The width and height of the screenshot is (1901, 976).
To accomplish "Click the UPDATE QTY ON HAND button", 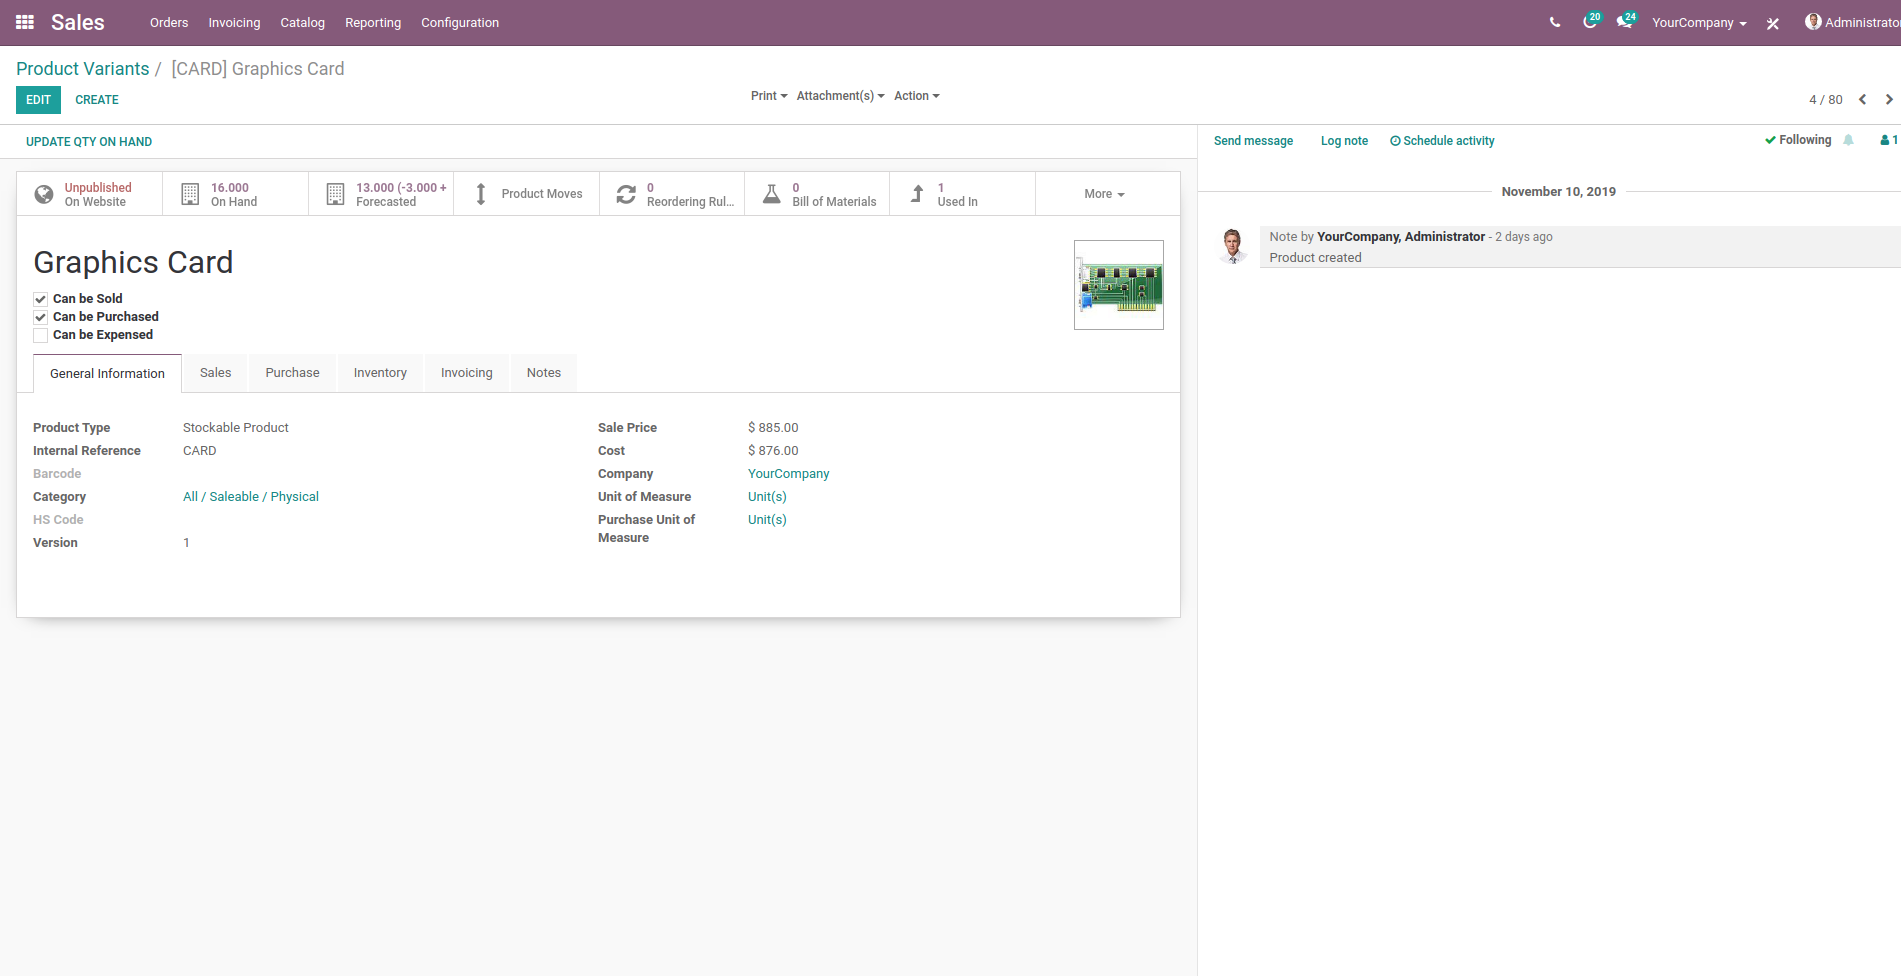I will point(89,141).
